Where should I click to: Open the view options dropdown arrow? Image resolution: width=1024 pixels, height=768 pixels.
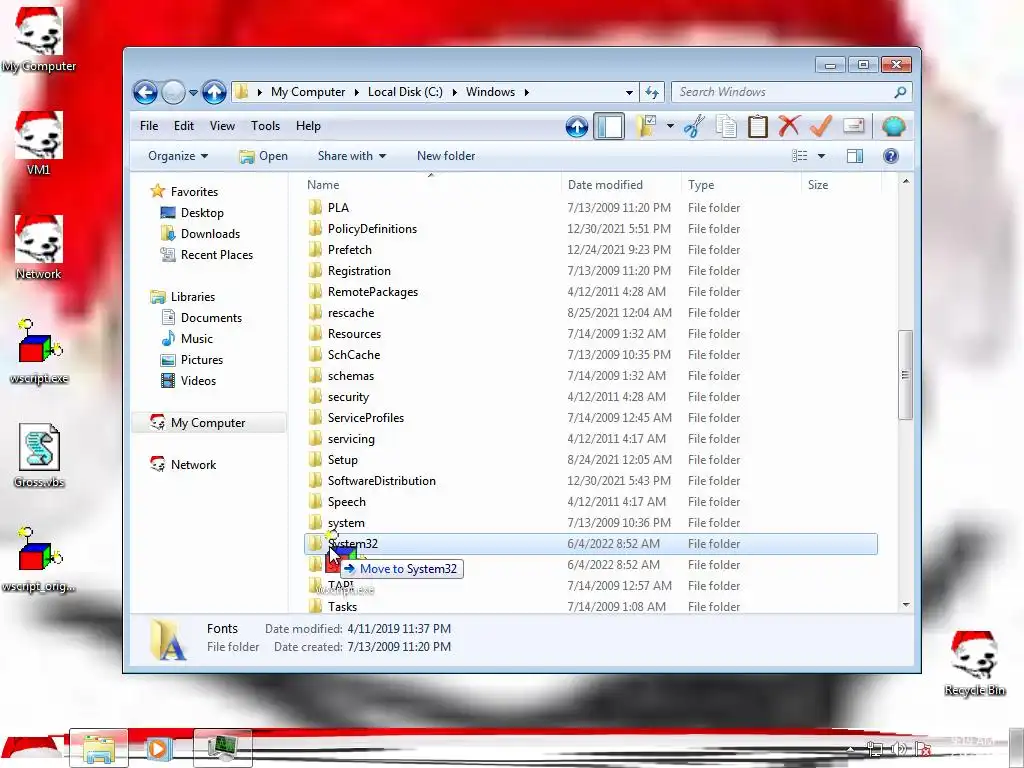[822, 156]
